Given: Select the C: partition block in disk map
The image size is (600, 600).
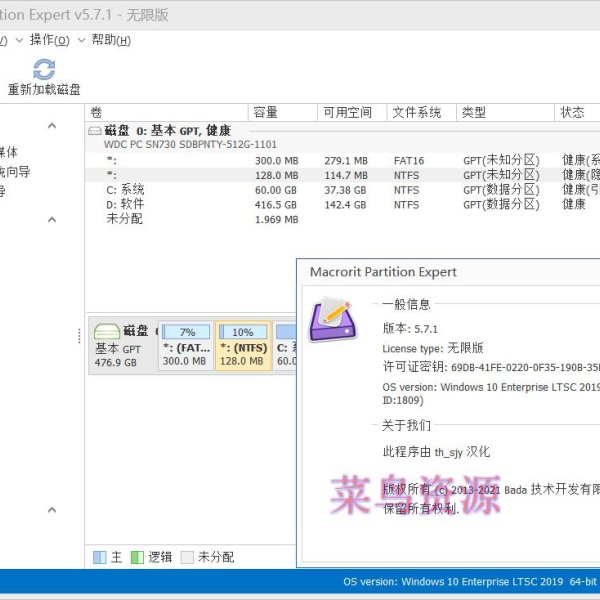Looking at the screenshot, I should point(285,346).
